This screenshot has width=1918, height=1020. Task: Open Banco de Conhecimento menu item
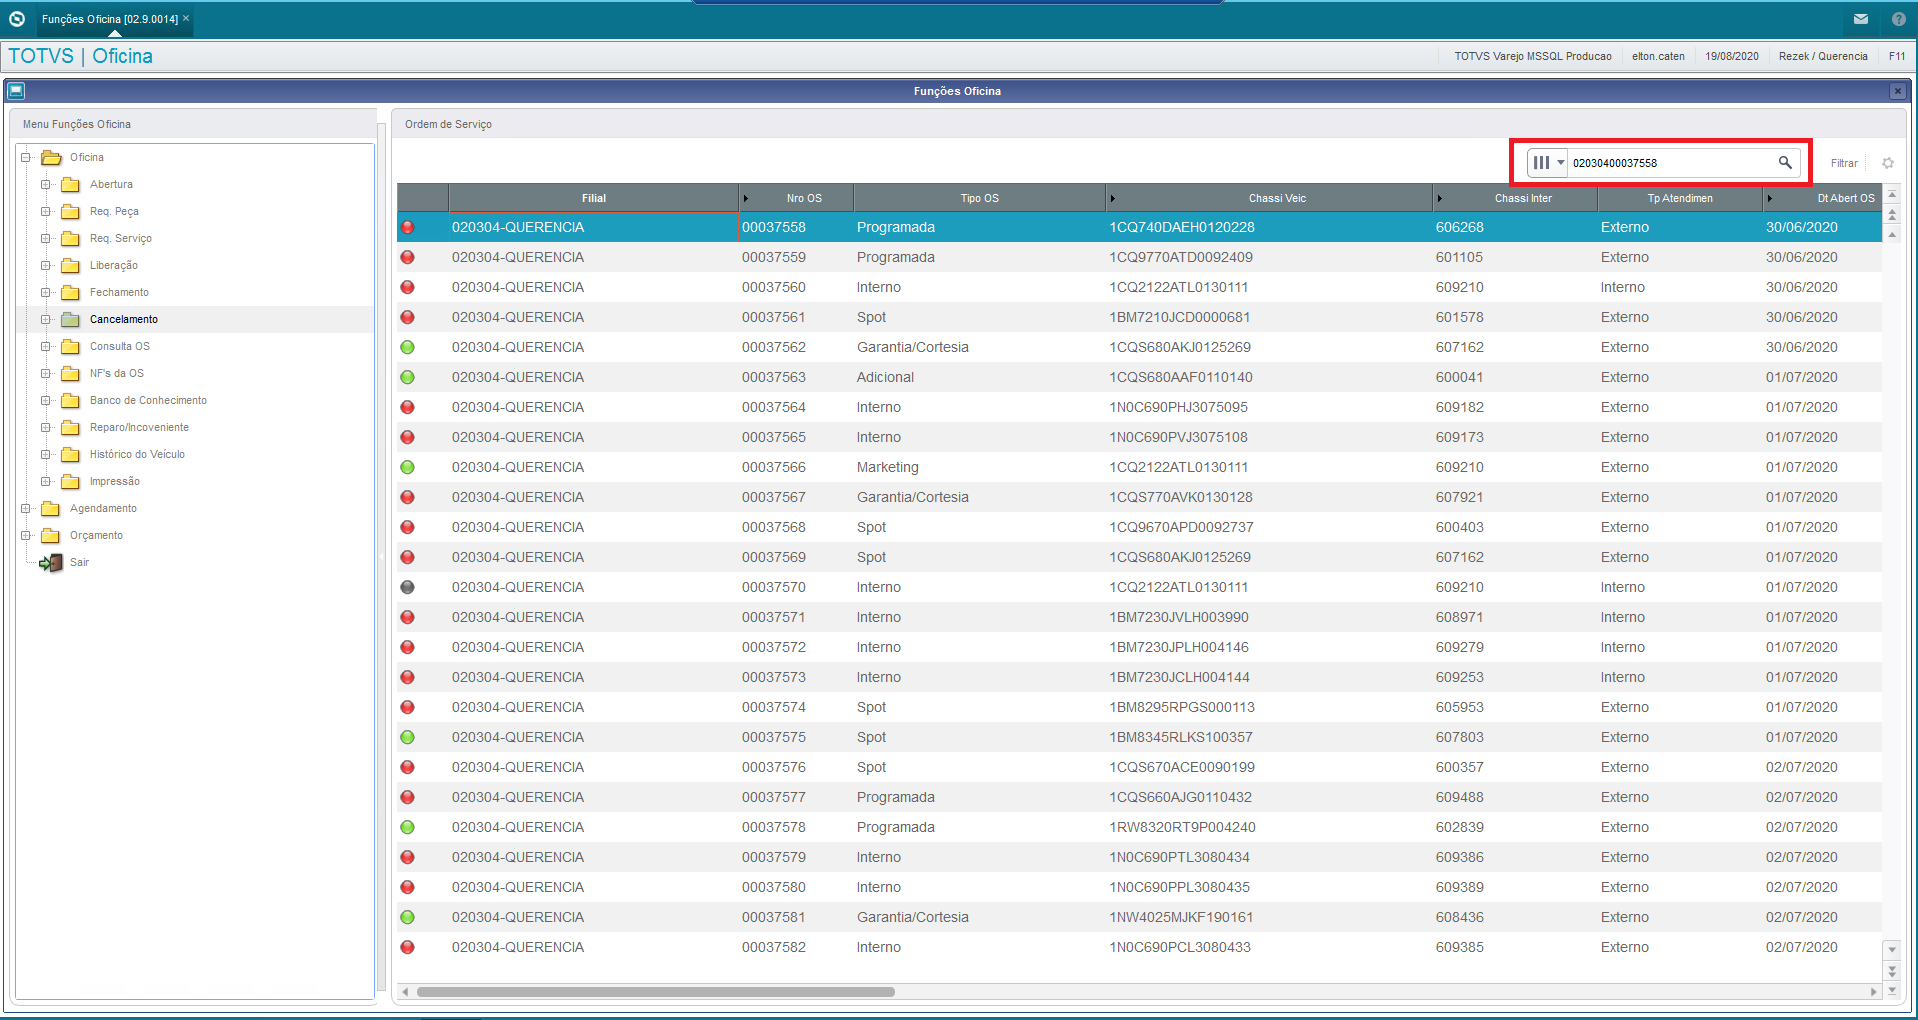(x=148, y=400)
